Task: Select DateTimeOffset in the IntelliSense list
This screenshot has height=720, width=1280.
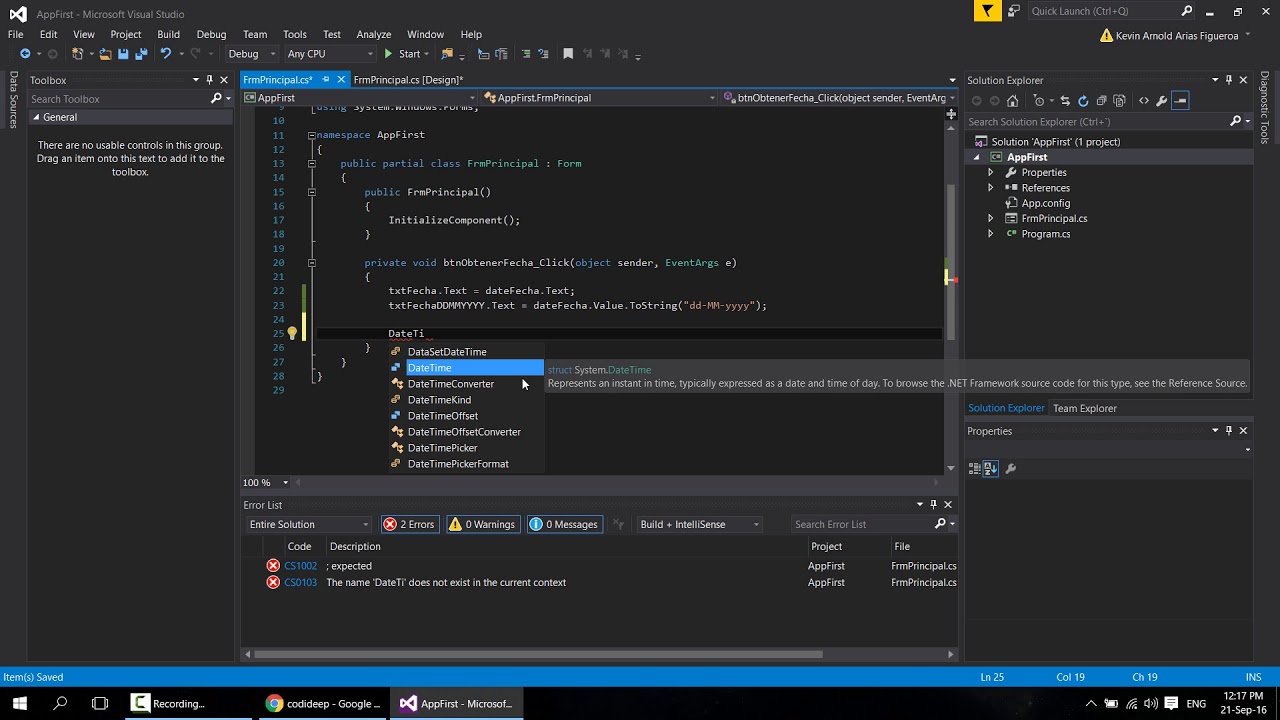Action: pyautogui.click(x=466, y=416)
